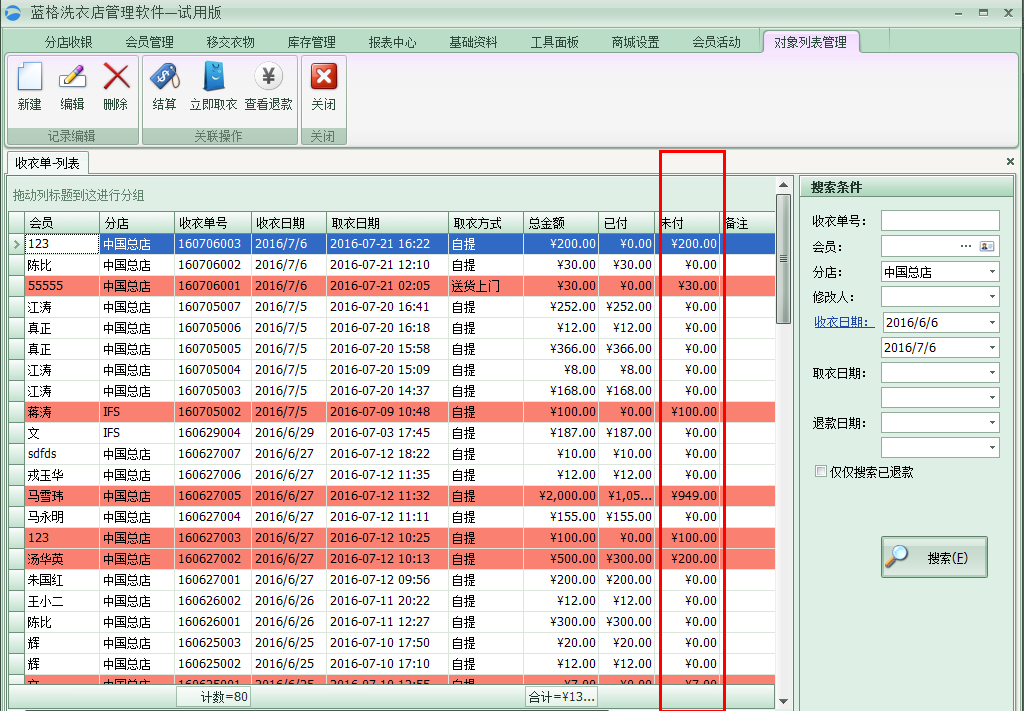
Task: Open the 工具面板 ribbon tab
Action: (554, 42)
